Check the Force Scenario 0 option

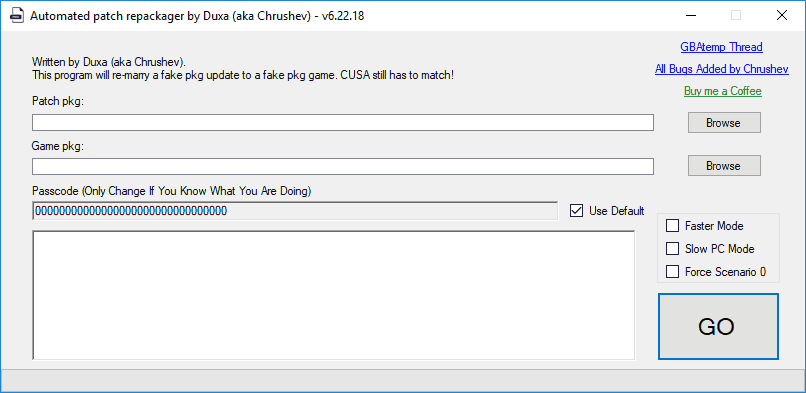(672, 272)
